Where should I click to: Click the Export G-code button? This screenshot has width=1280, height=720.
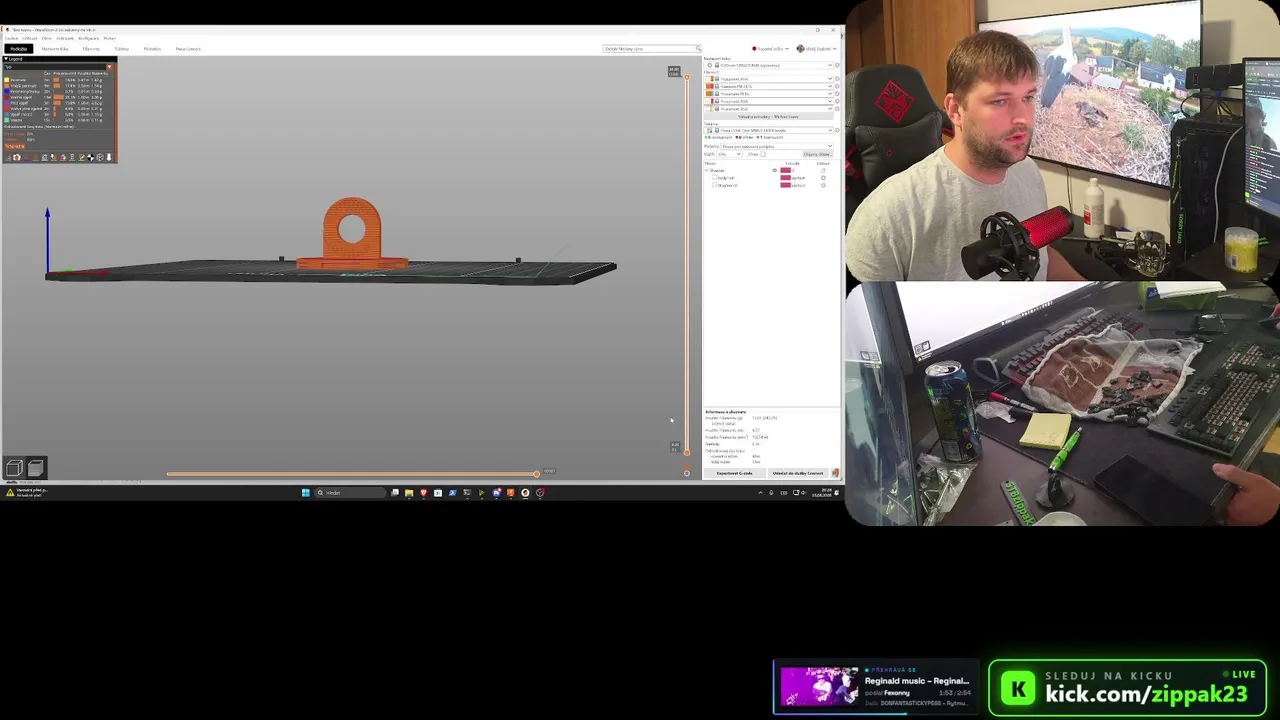[735, 473]
